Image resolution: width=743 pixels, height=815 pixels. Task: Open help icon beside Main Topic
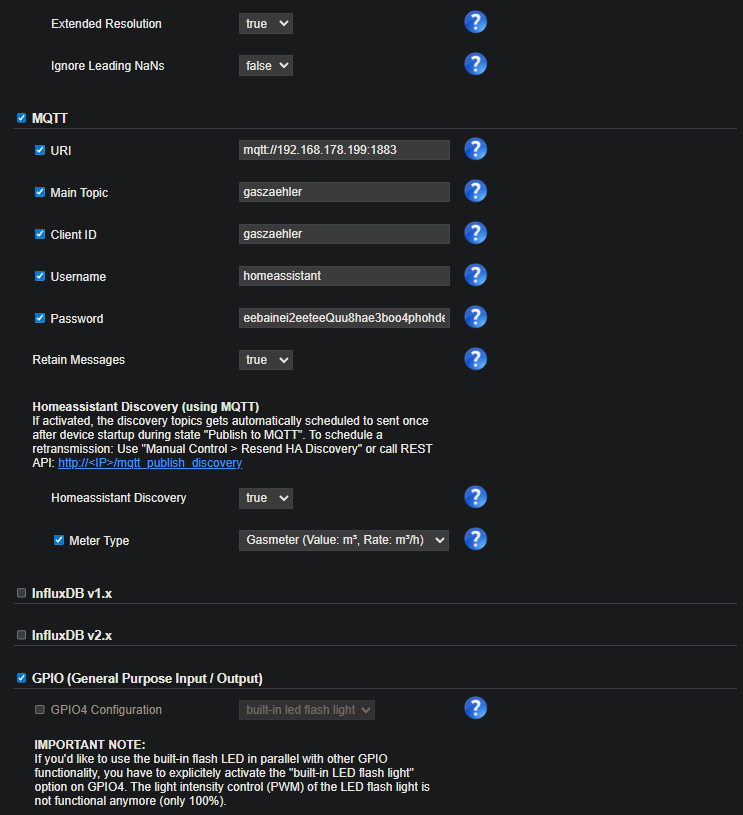coord(476,191)
